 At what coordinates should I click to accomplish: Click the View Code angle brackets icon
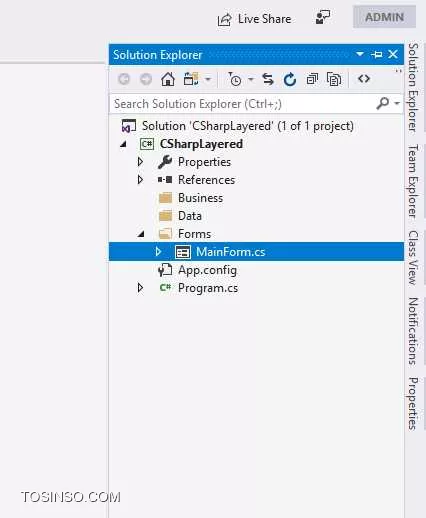(x=364, y=79)
